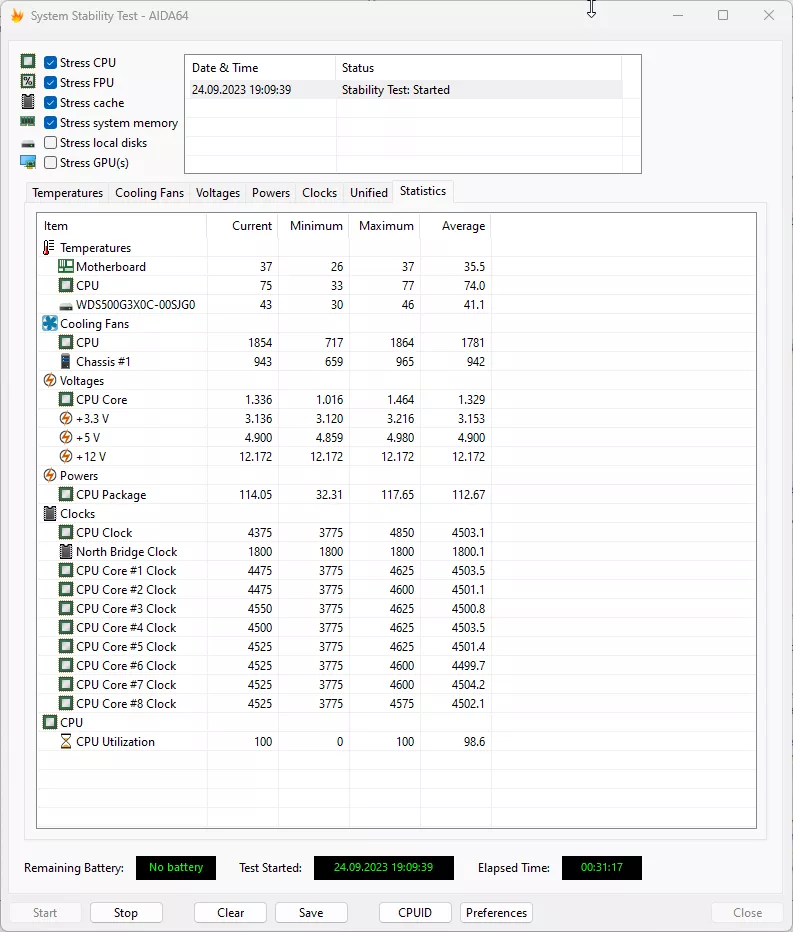Image resolution: width=793 pixels, height=932 pixels.
Task: Switch to the Unified tab
Action: pos(369,193)
